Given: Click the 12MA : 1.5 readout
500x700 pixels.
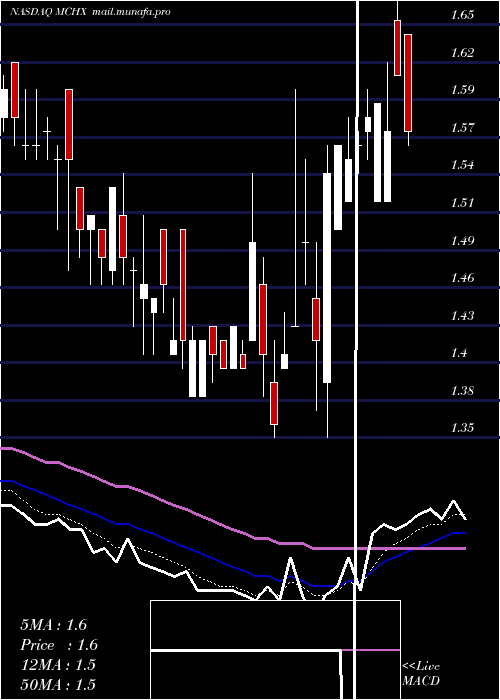Looking at the screenshot, I should pos(58,665).
